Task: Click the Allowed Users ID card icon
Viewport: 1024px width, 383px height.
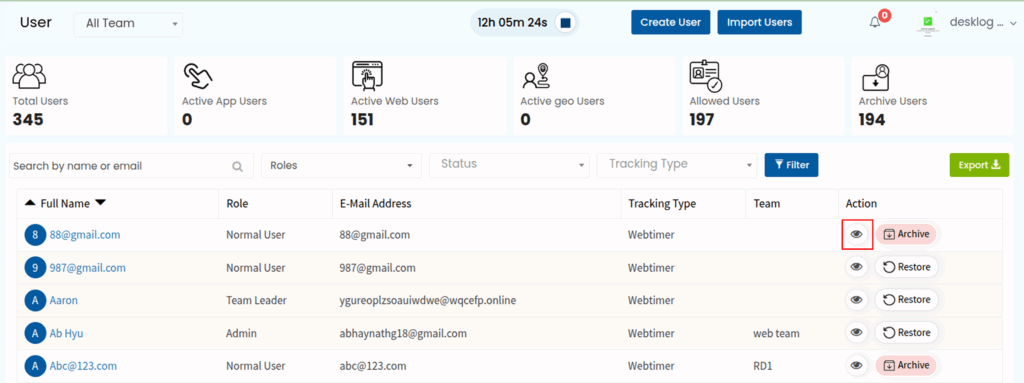Action: pos(706,76)
